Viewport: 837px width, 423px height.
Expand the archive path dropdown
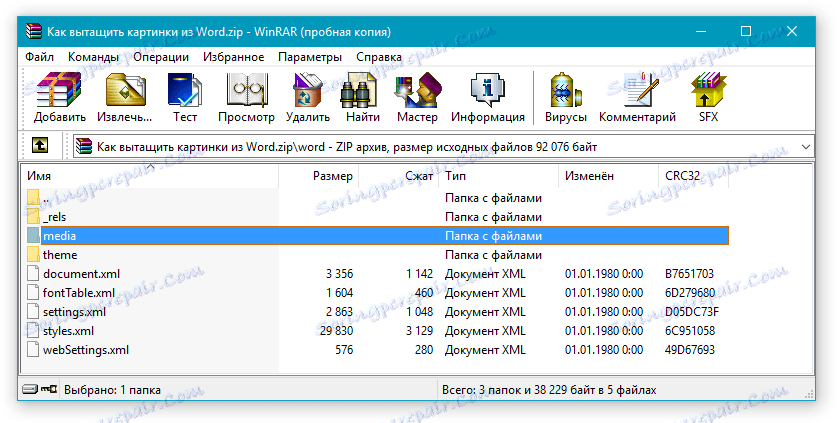(x=806, y=147)
